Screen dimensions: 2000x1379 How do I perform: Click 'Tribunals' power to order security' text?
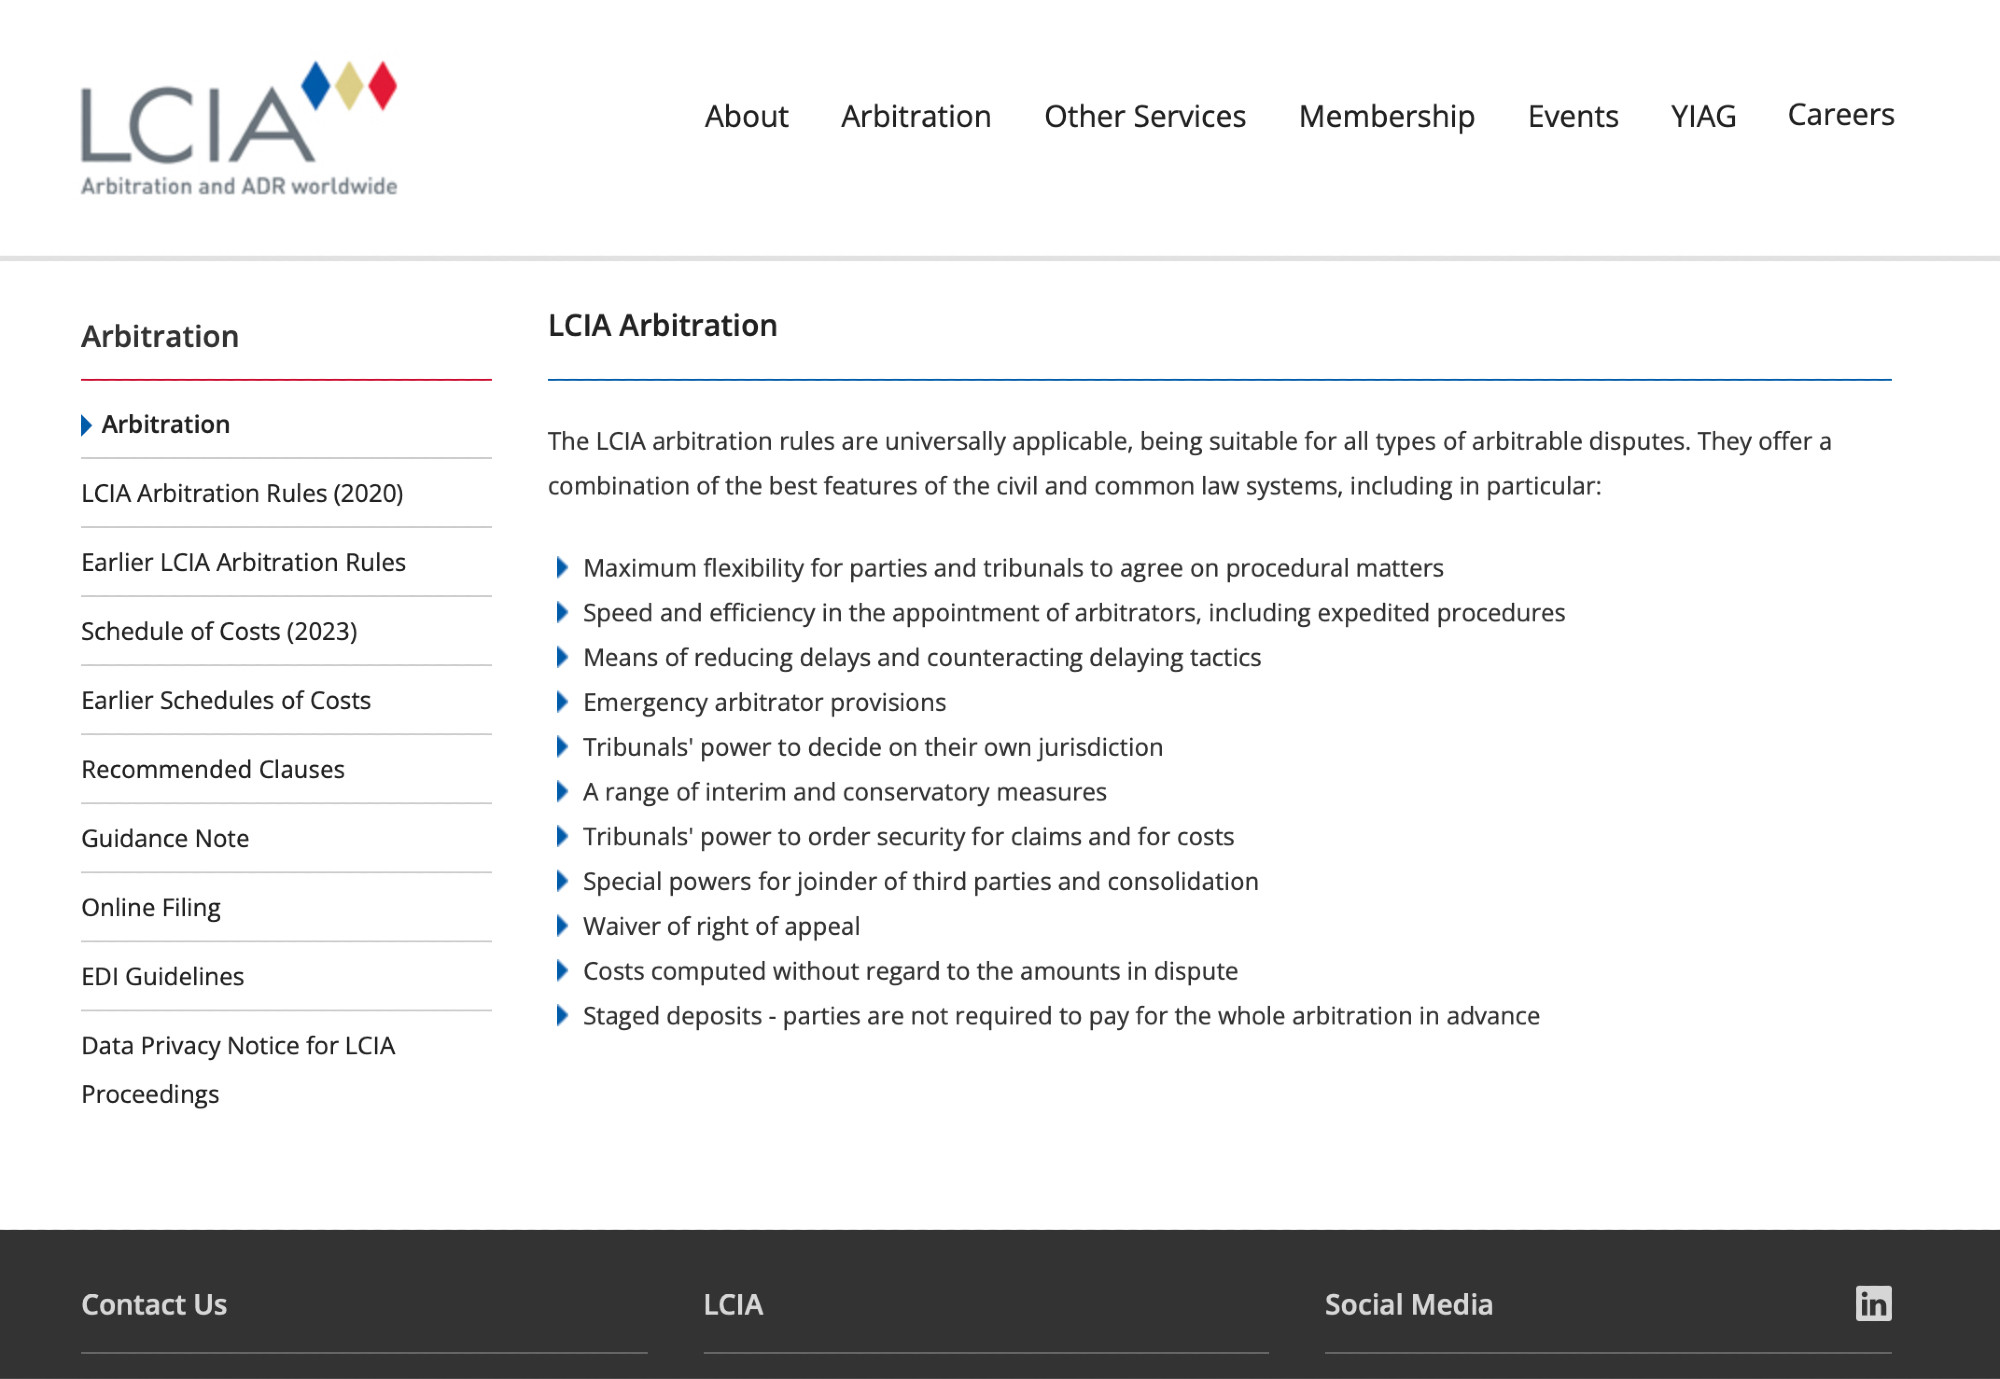click(908, 837)
